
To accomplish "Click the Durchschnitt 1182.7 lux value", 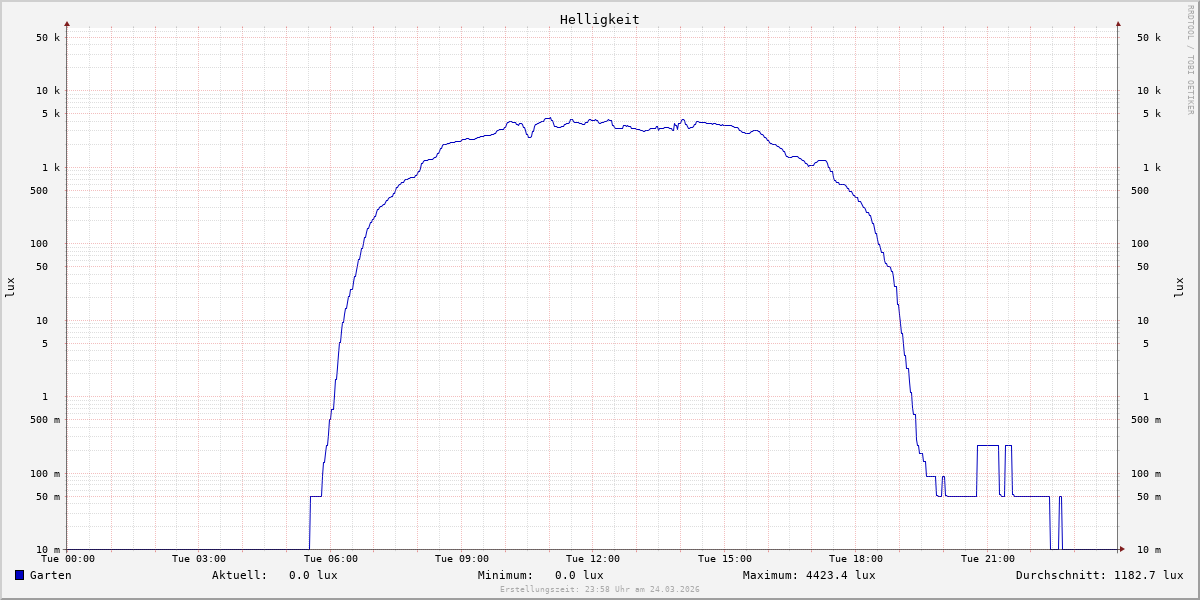I will pyautogui.click(x=1148, y=575).
